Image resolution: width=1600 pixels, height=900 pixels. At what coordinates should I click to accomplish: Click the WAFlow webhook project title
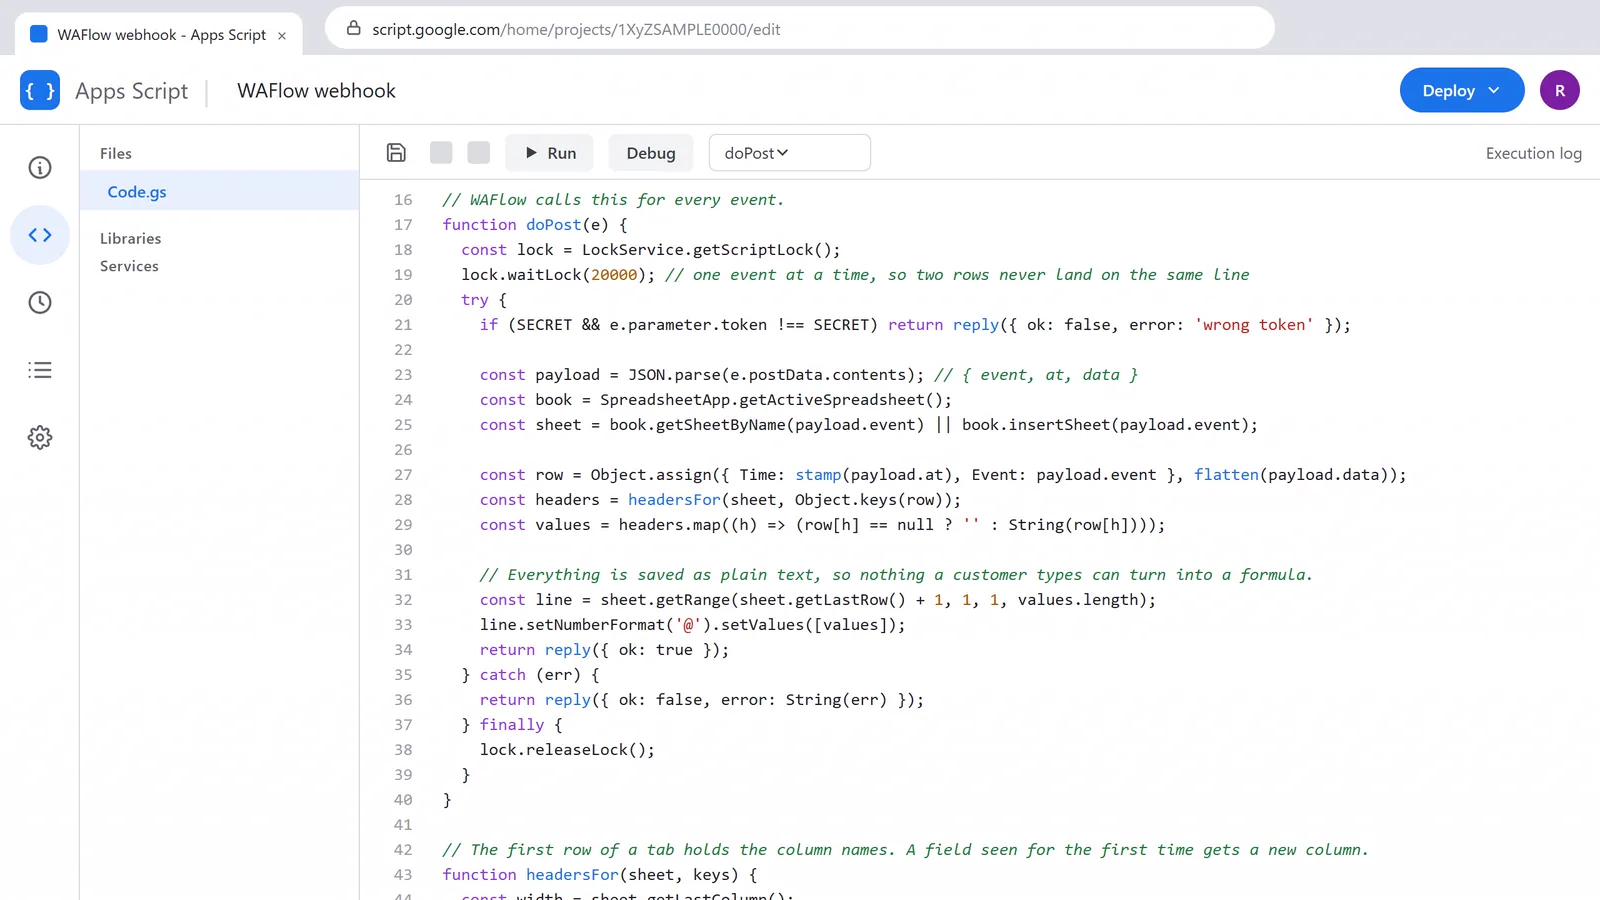click(x=316, y=91)
